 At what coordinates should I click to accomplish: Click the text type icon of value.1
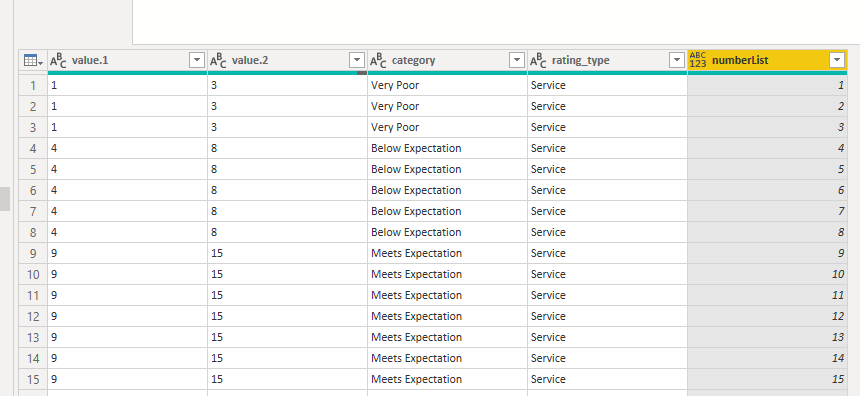coord(58,61)
